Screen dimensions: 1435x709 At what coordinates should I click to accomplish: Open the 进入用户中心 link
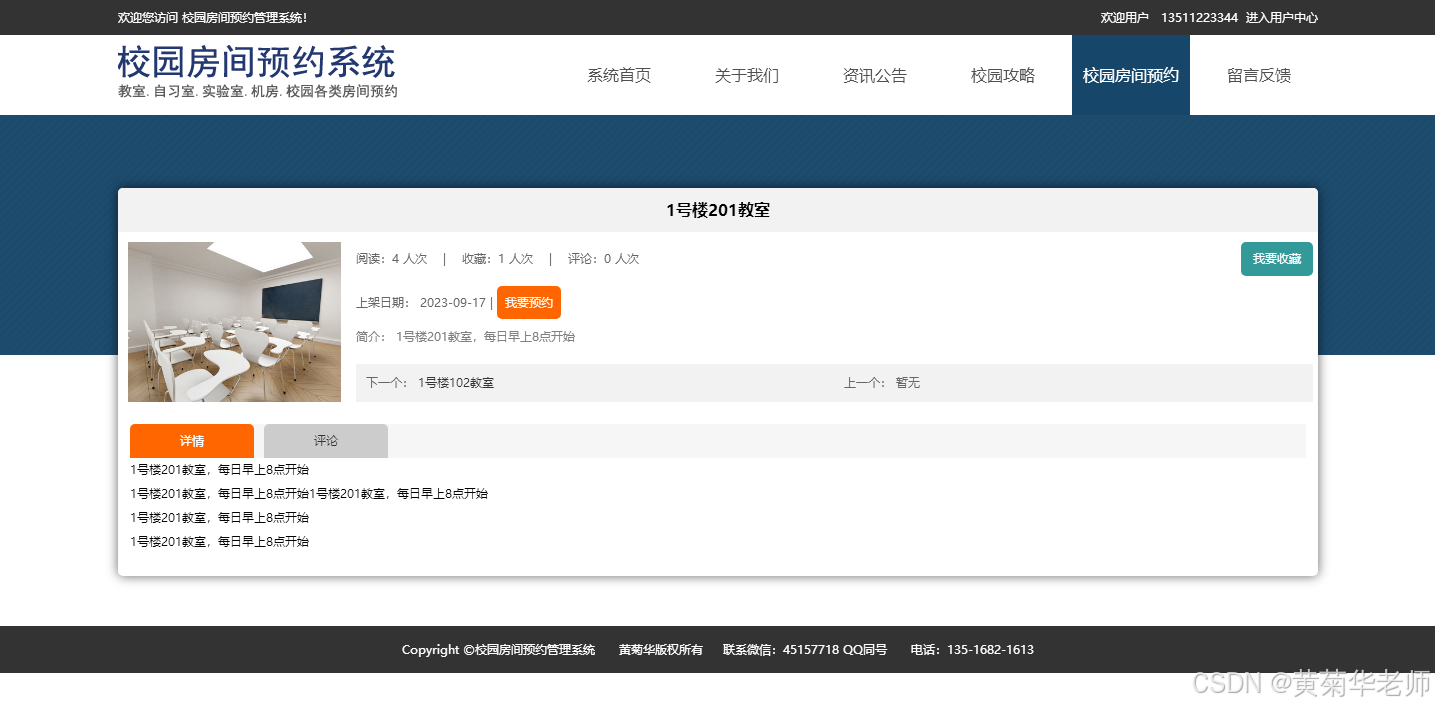1282,18
